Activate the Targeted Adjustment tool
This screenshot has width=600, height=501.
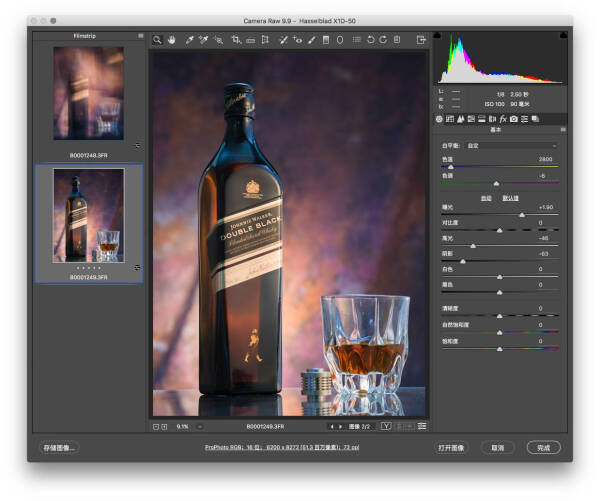pos(218,39)
